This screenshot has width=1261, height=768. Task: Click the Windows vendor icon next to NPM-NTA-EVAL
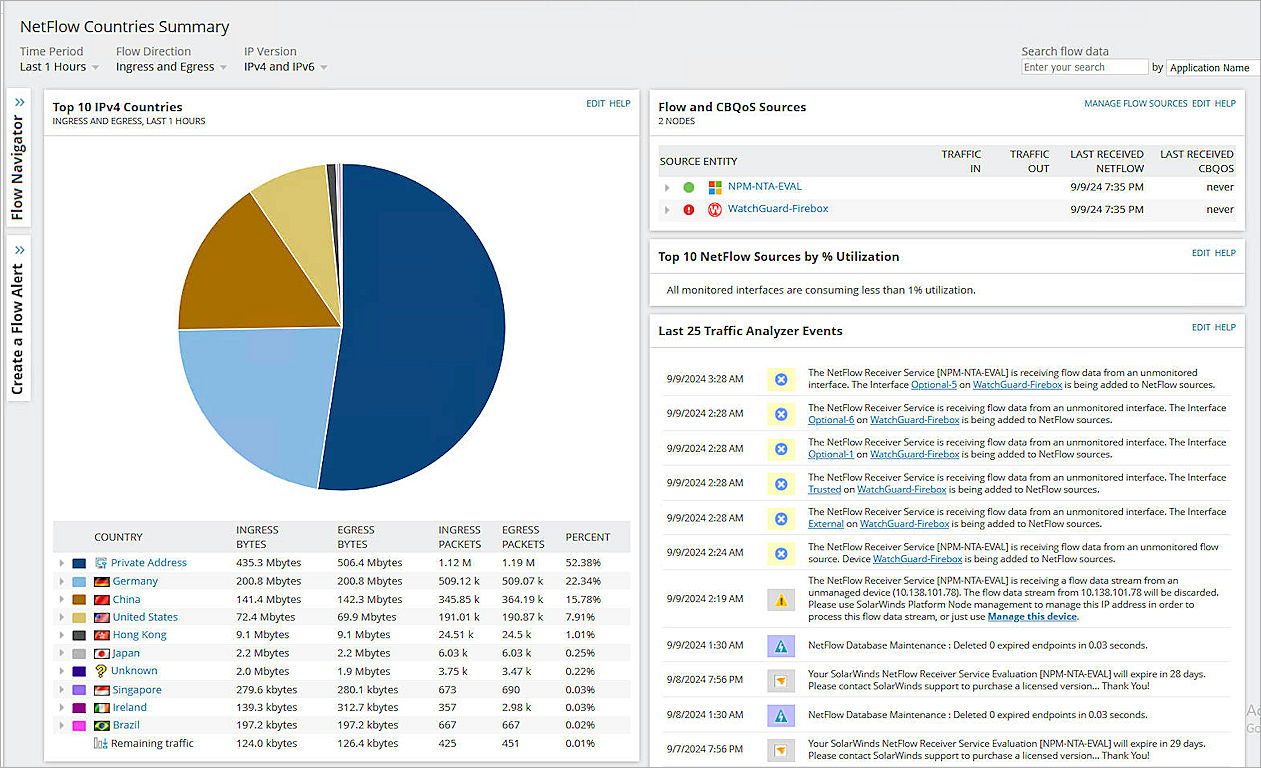[717, 186]
